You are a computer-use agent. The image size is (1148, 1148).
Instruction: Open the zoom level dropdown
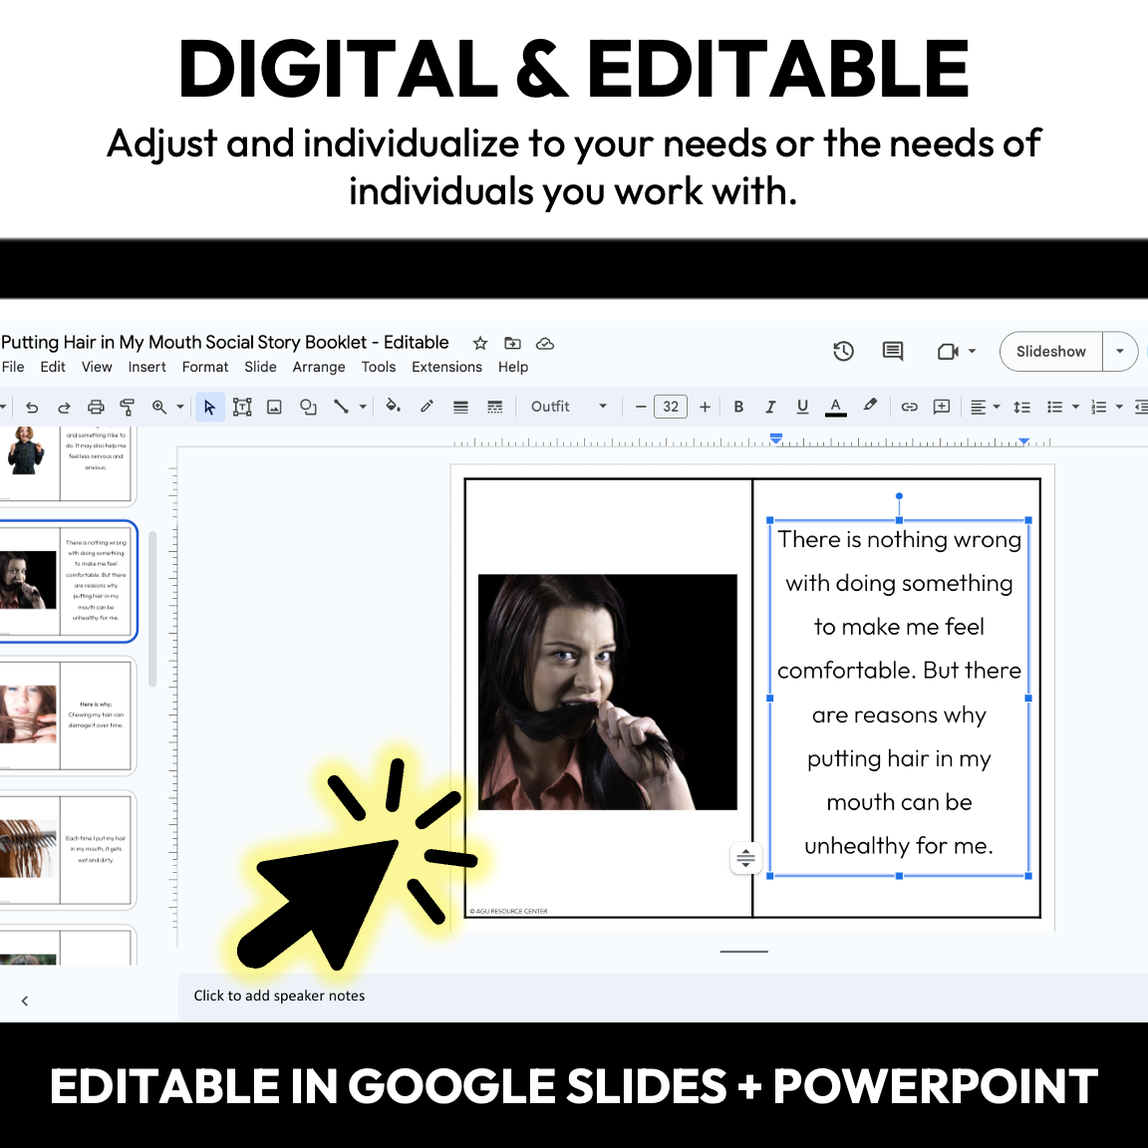(x=166, y=407)
